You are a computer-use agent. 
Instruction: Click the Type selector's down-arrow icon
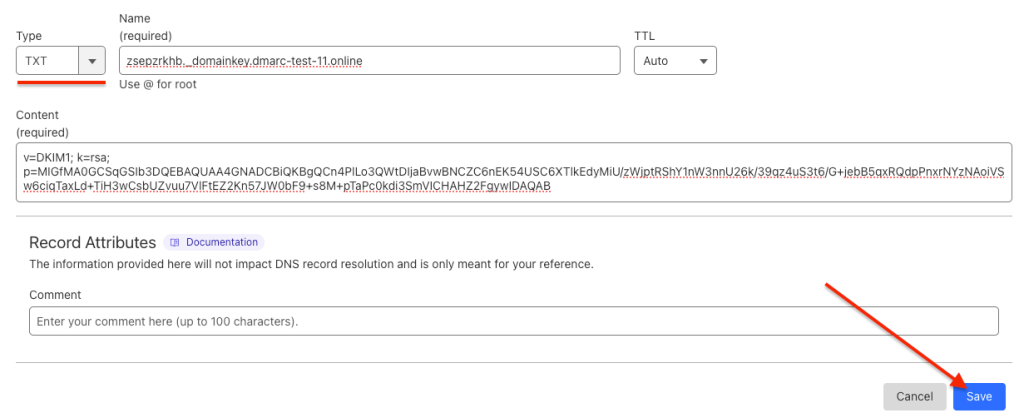[92, 61]
